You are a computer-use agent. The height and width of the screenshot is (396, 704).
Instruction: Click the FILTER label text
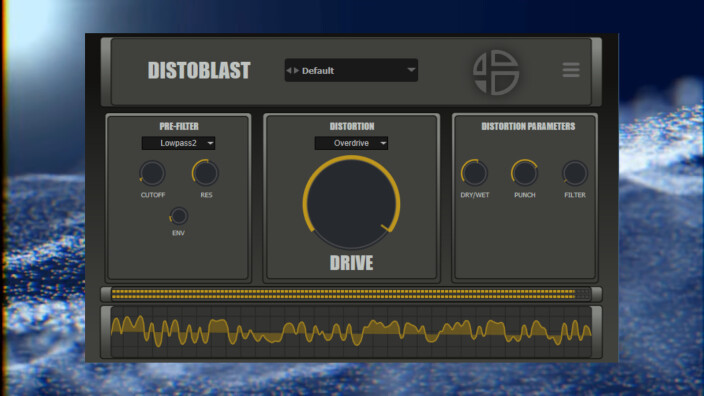click(x=575, y=195)
